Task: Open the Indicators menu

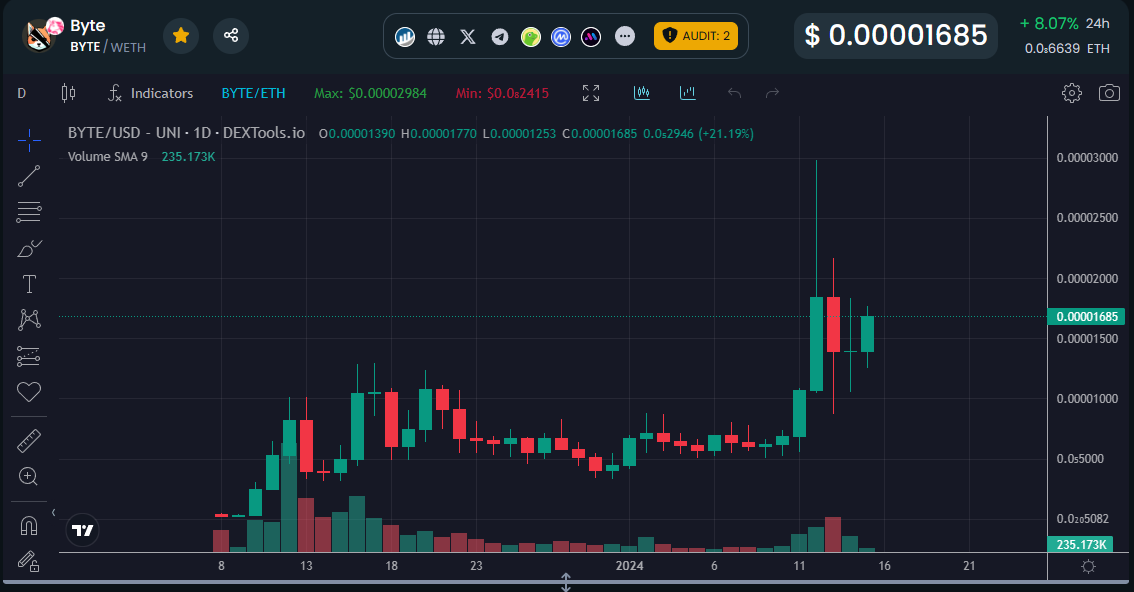Action: coord(150,93)
